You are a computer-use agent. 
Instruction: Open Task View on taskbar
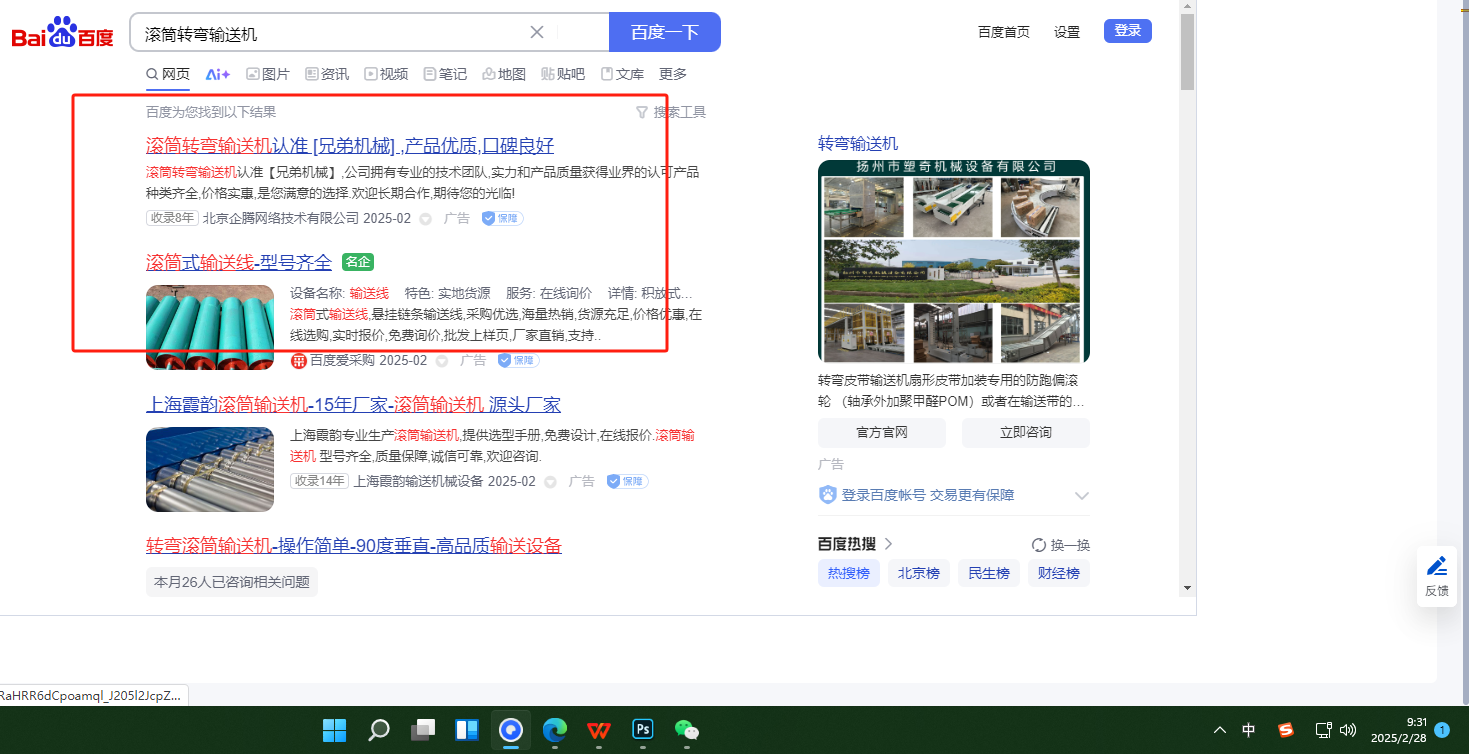(x=423, y=730)
